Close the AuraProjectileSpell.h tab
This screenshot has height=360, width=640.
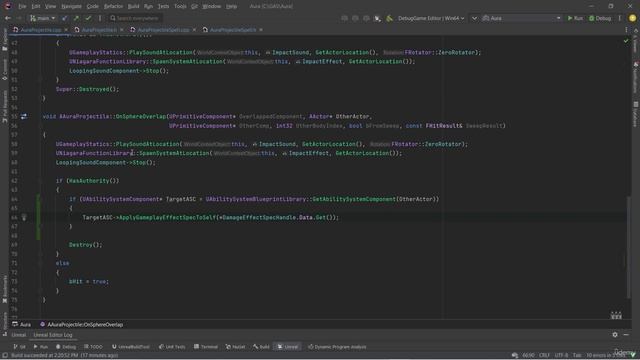[x=261, y=30]
